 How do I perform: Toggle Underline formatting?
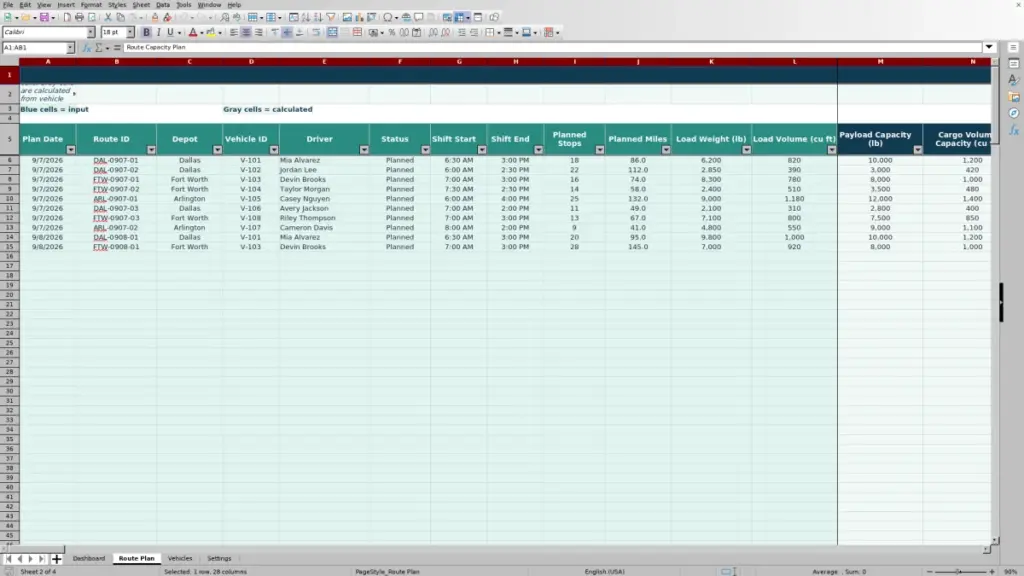tap(170, 32)
